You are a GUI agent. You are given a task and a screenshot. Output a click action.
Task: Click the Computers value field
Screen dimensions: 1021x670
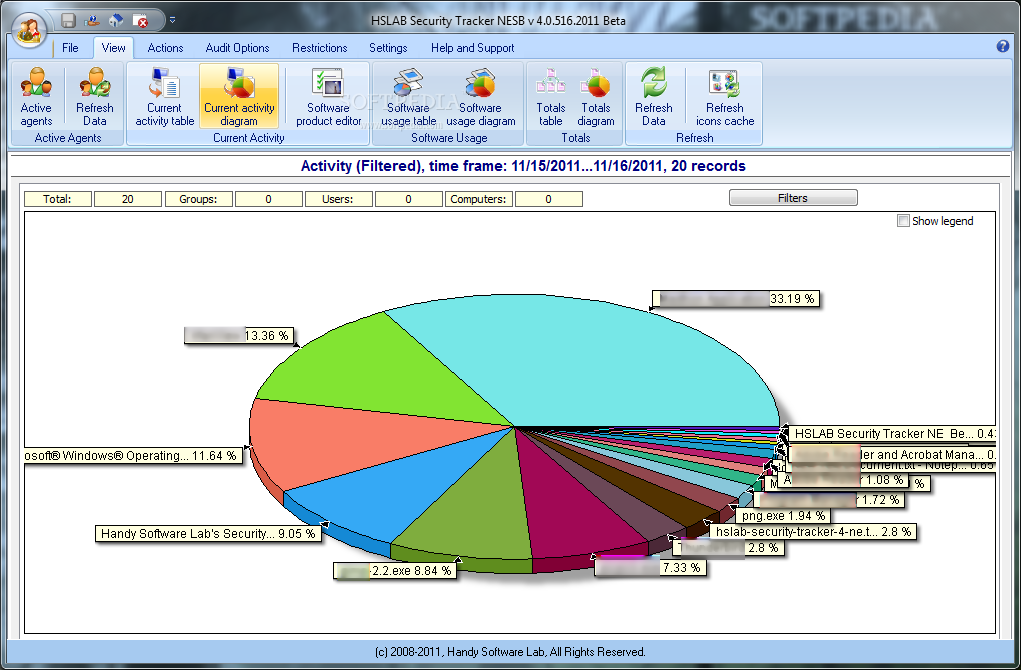[x=548, y=199]
